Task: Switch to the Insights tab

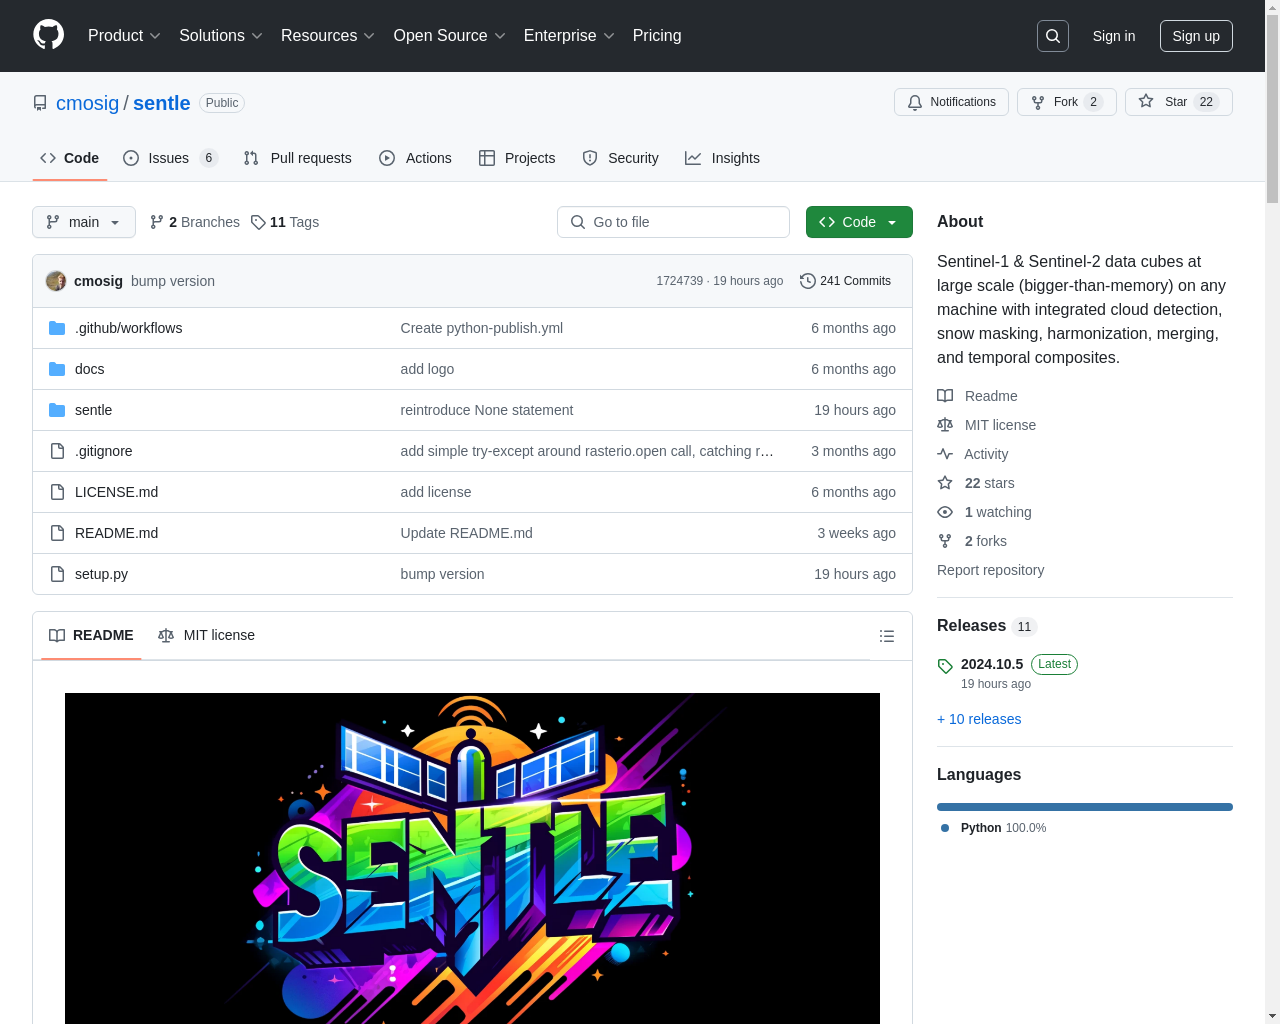Action: point(722,158)
